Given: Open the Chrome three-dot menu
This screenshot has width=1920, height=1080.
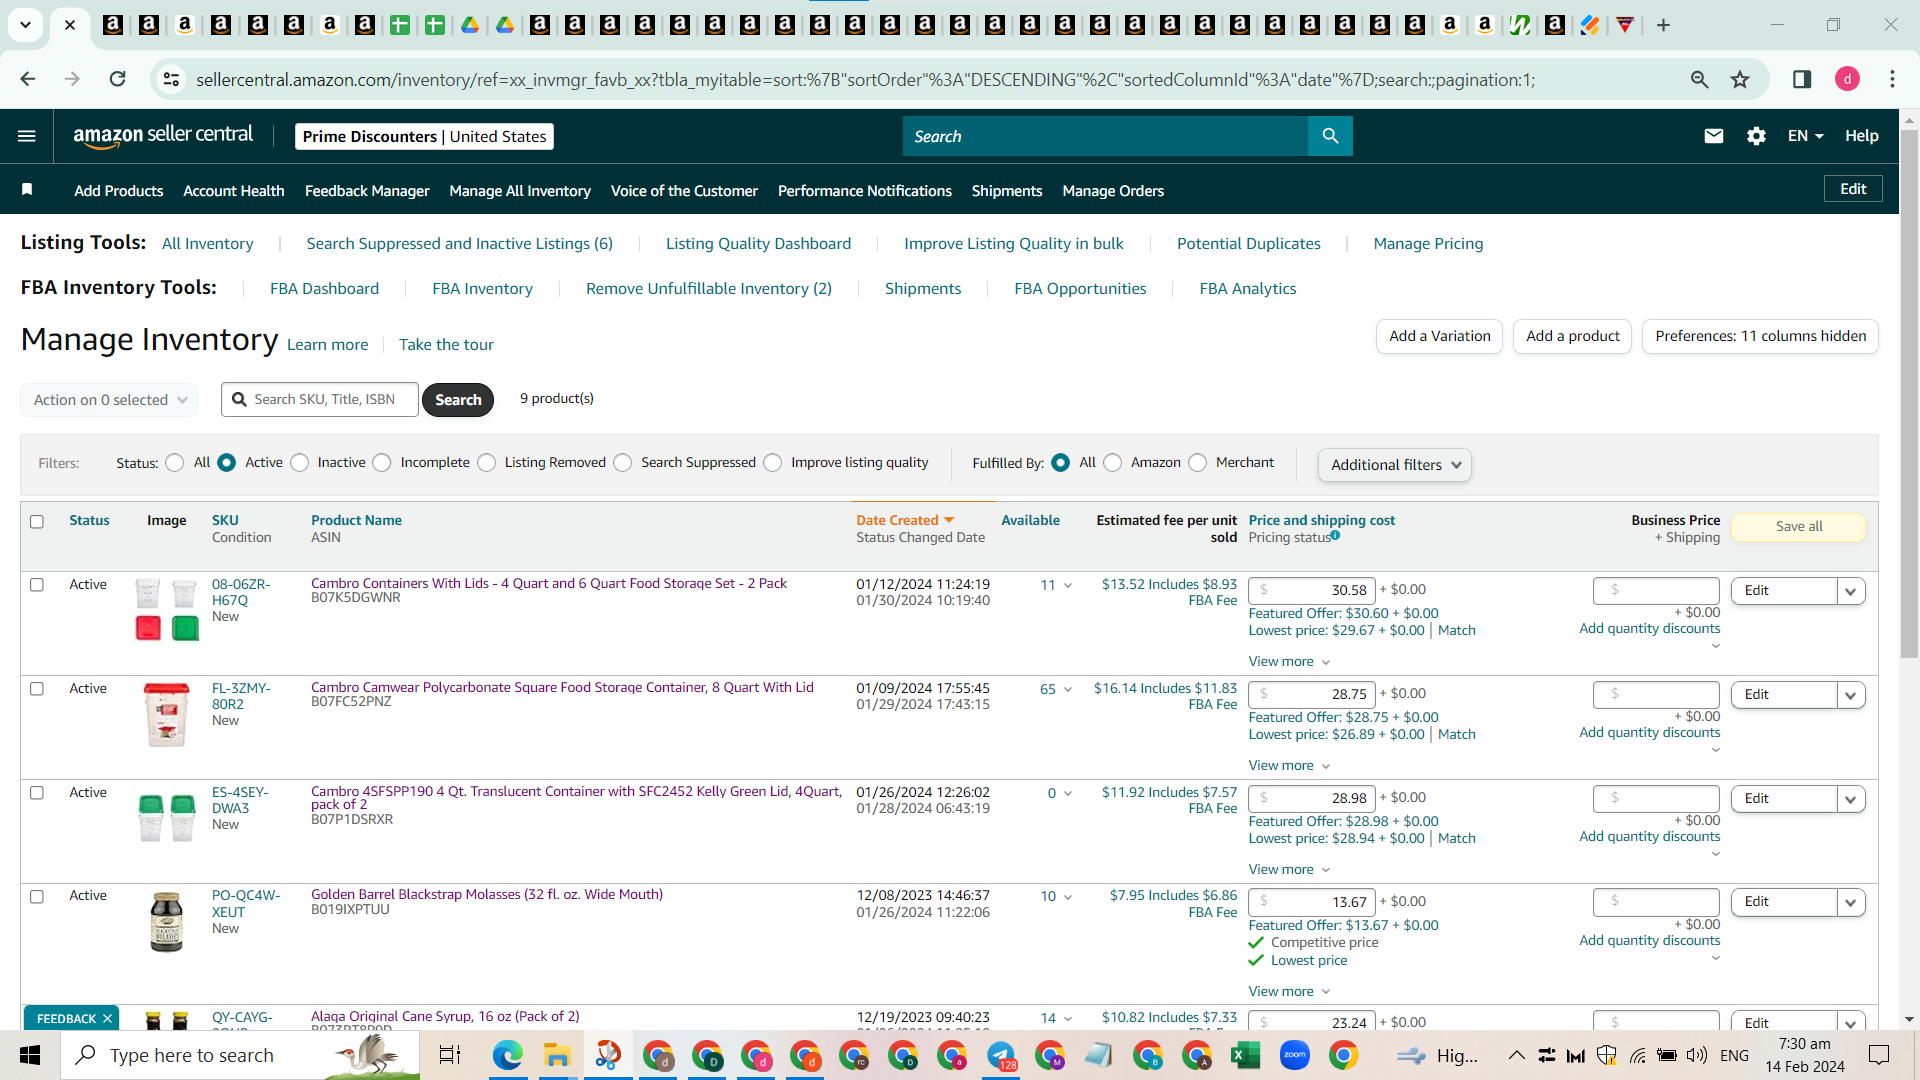Looking at the screenshot, I should click(1892, 79).
